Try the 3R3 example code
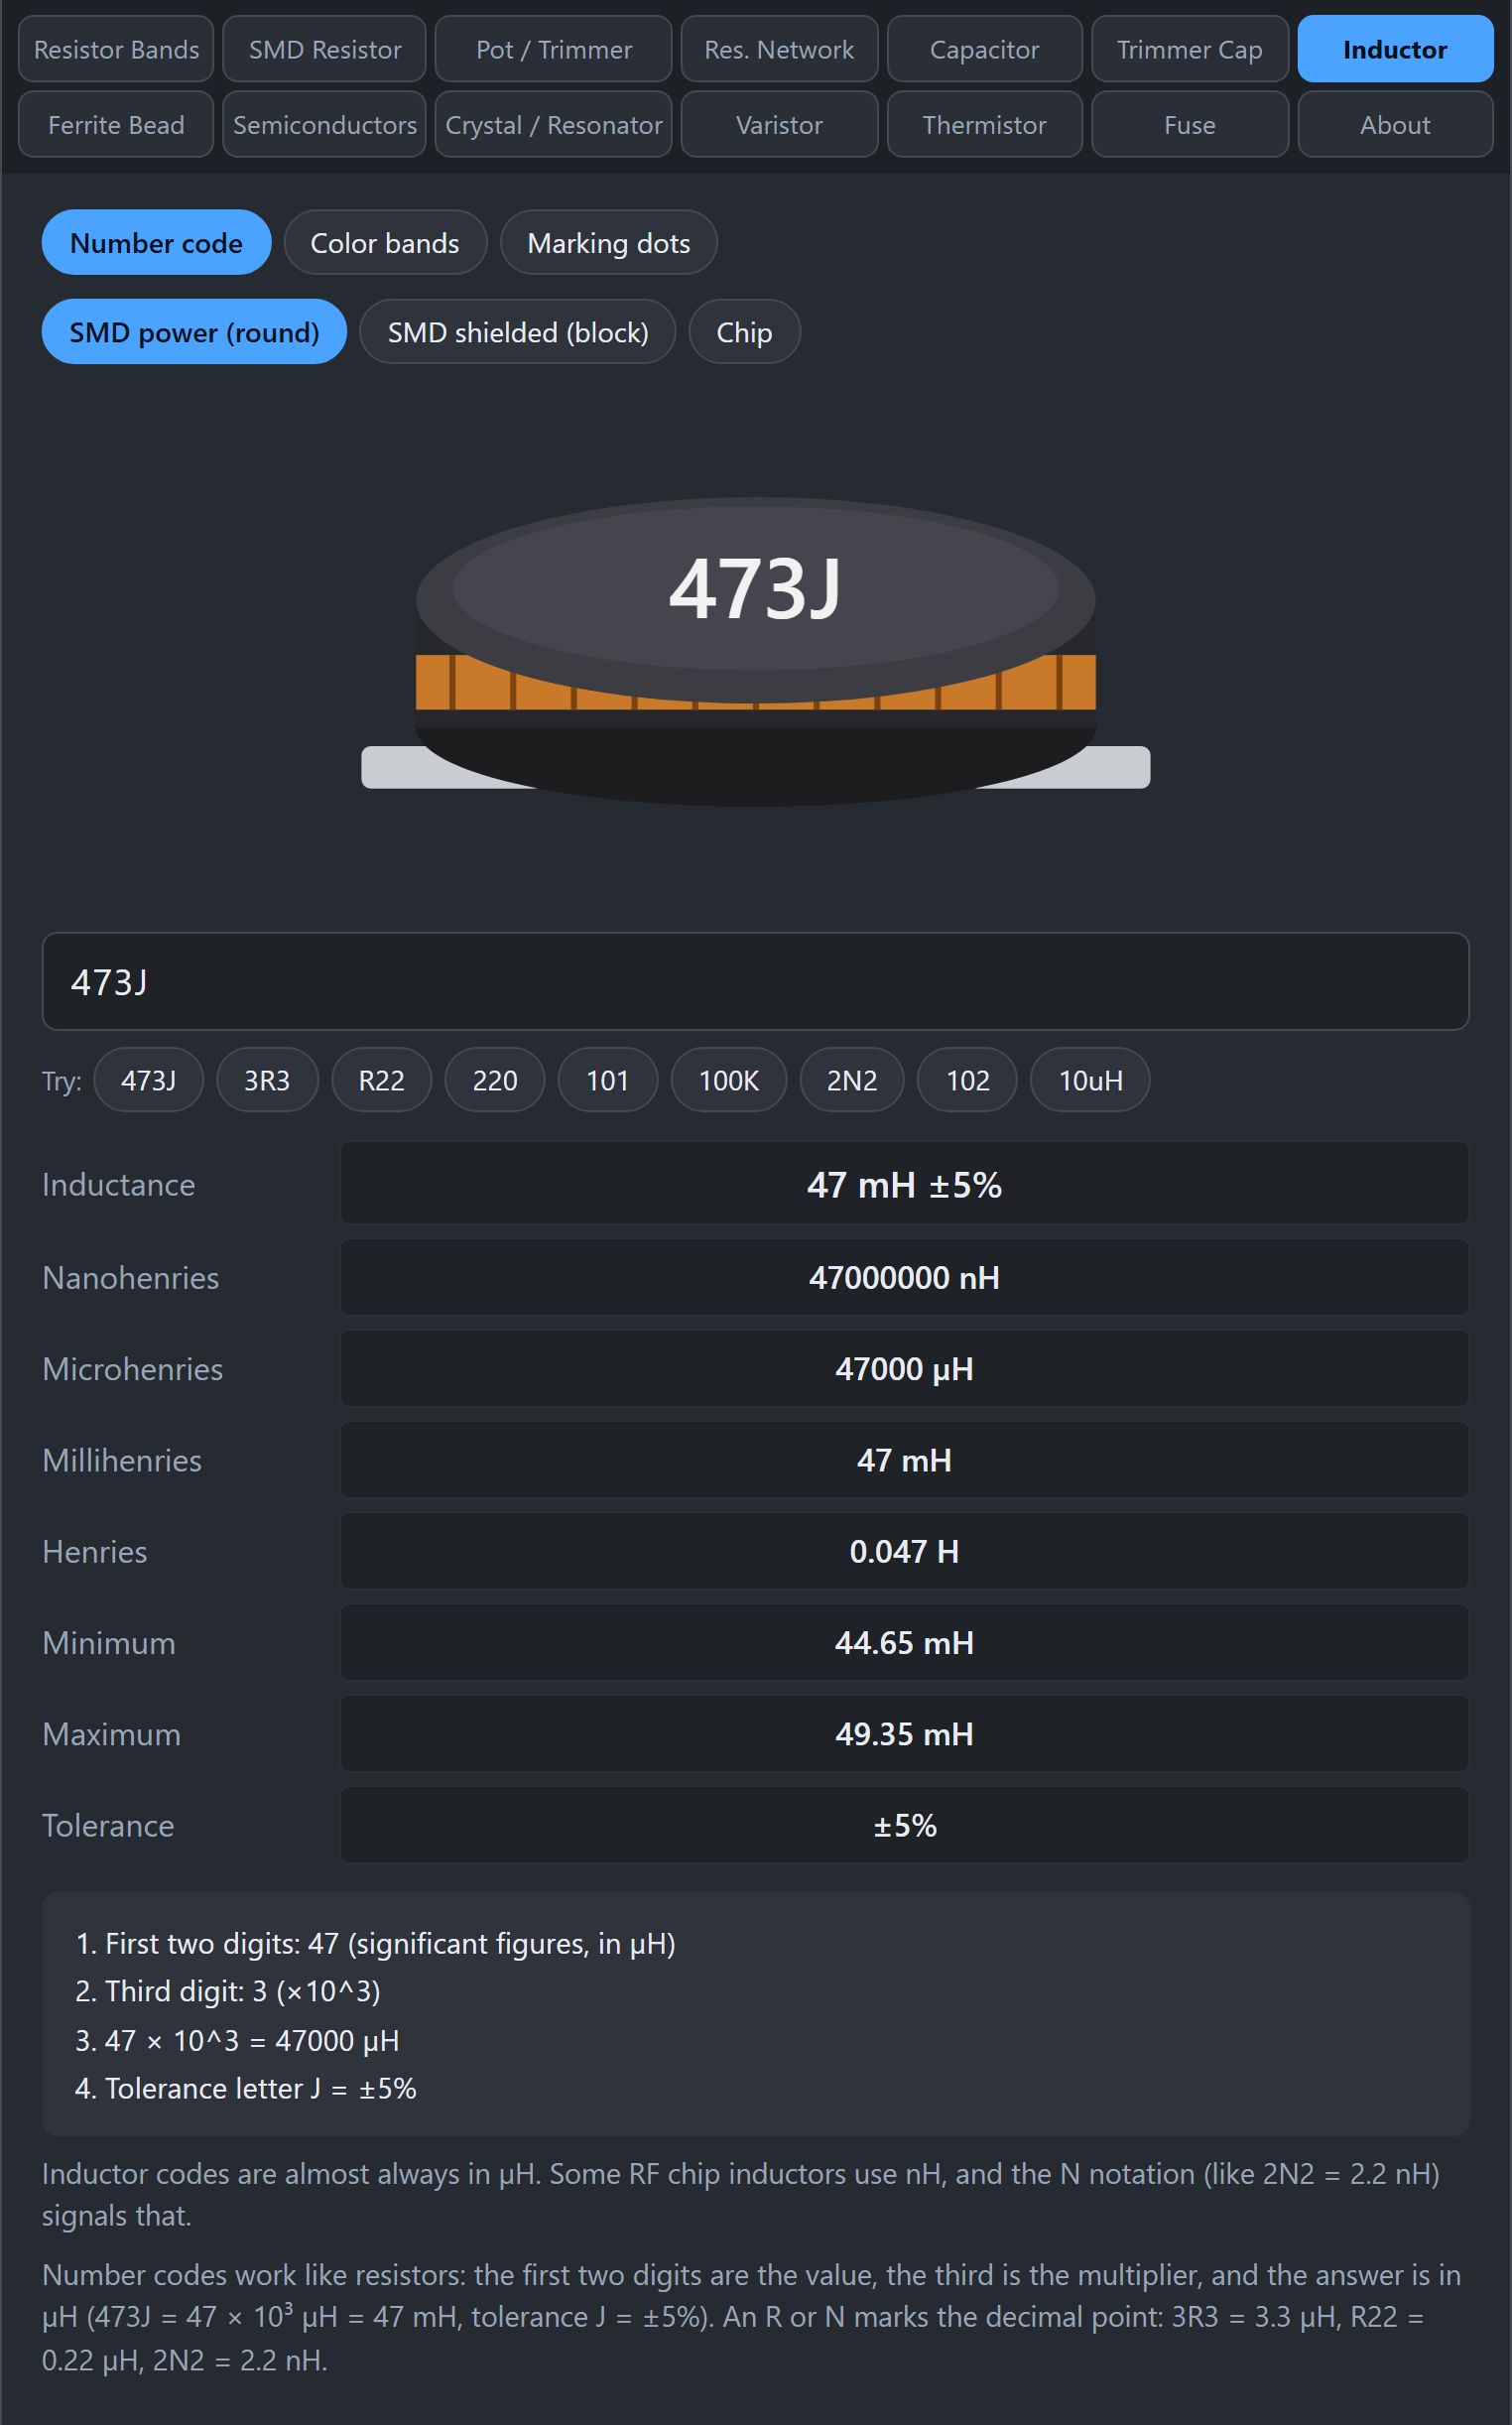Viewport: 1512px width, 2425px height. coord(267,1080)
